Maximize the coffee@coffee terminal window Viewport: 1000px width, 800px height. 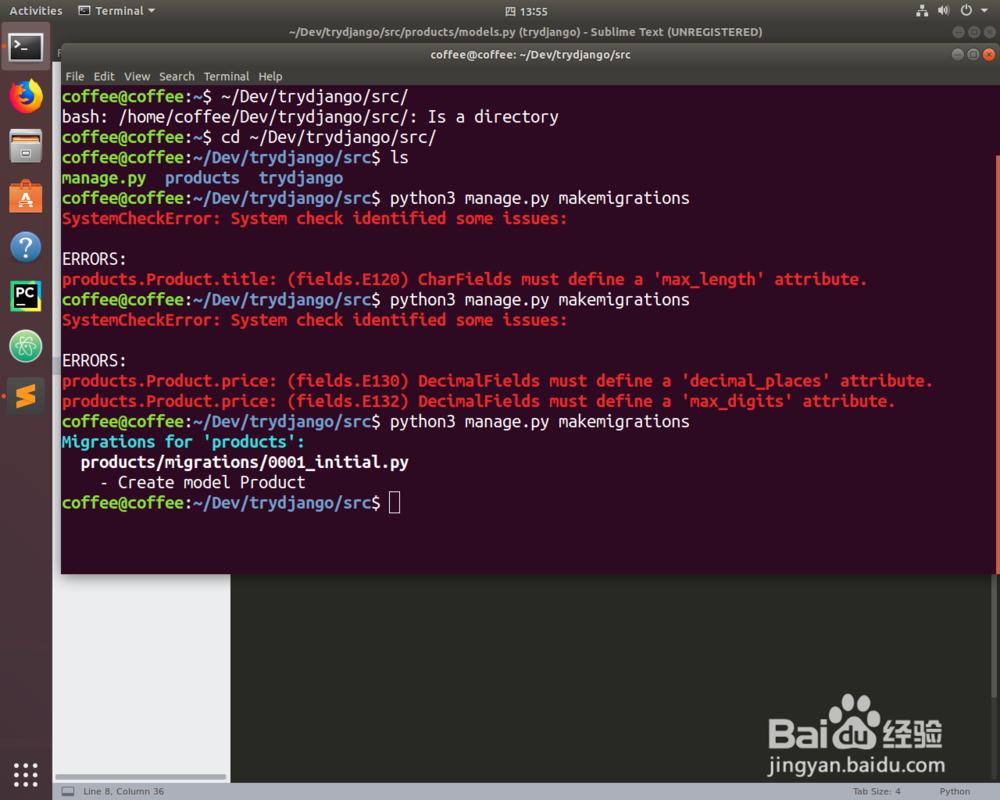coord(973,55)
